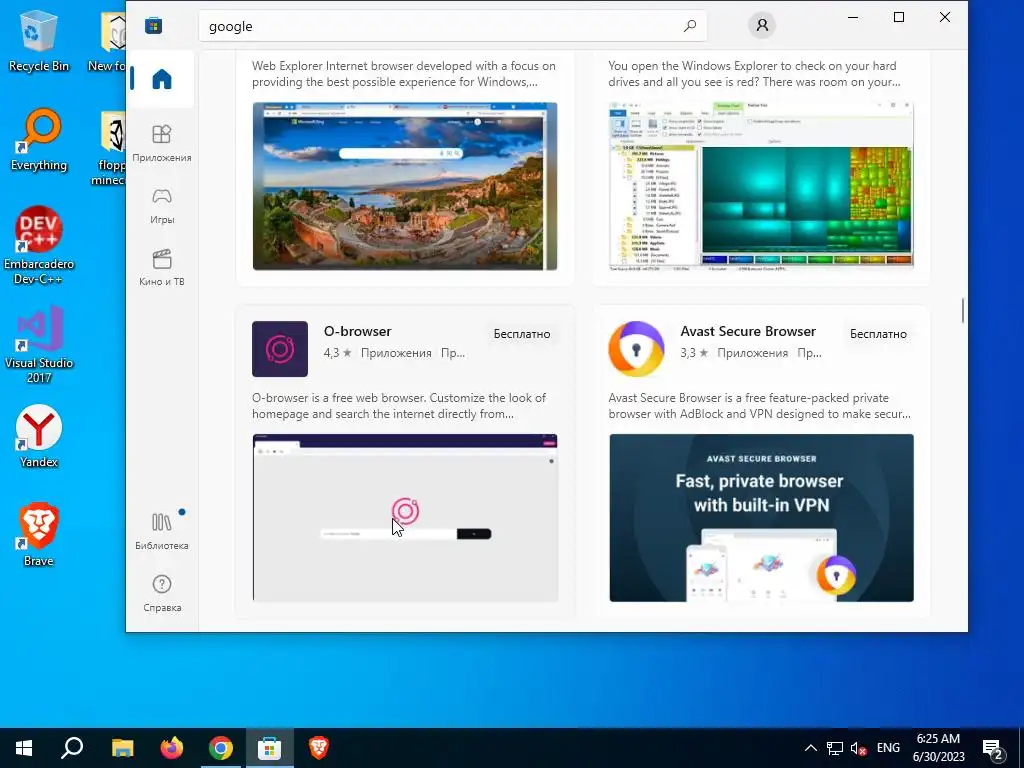
Task: Click the 3,3 star rating of Avast
Action: 694,353
